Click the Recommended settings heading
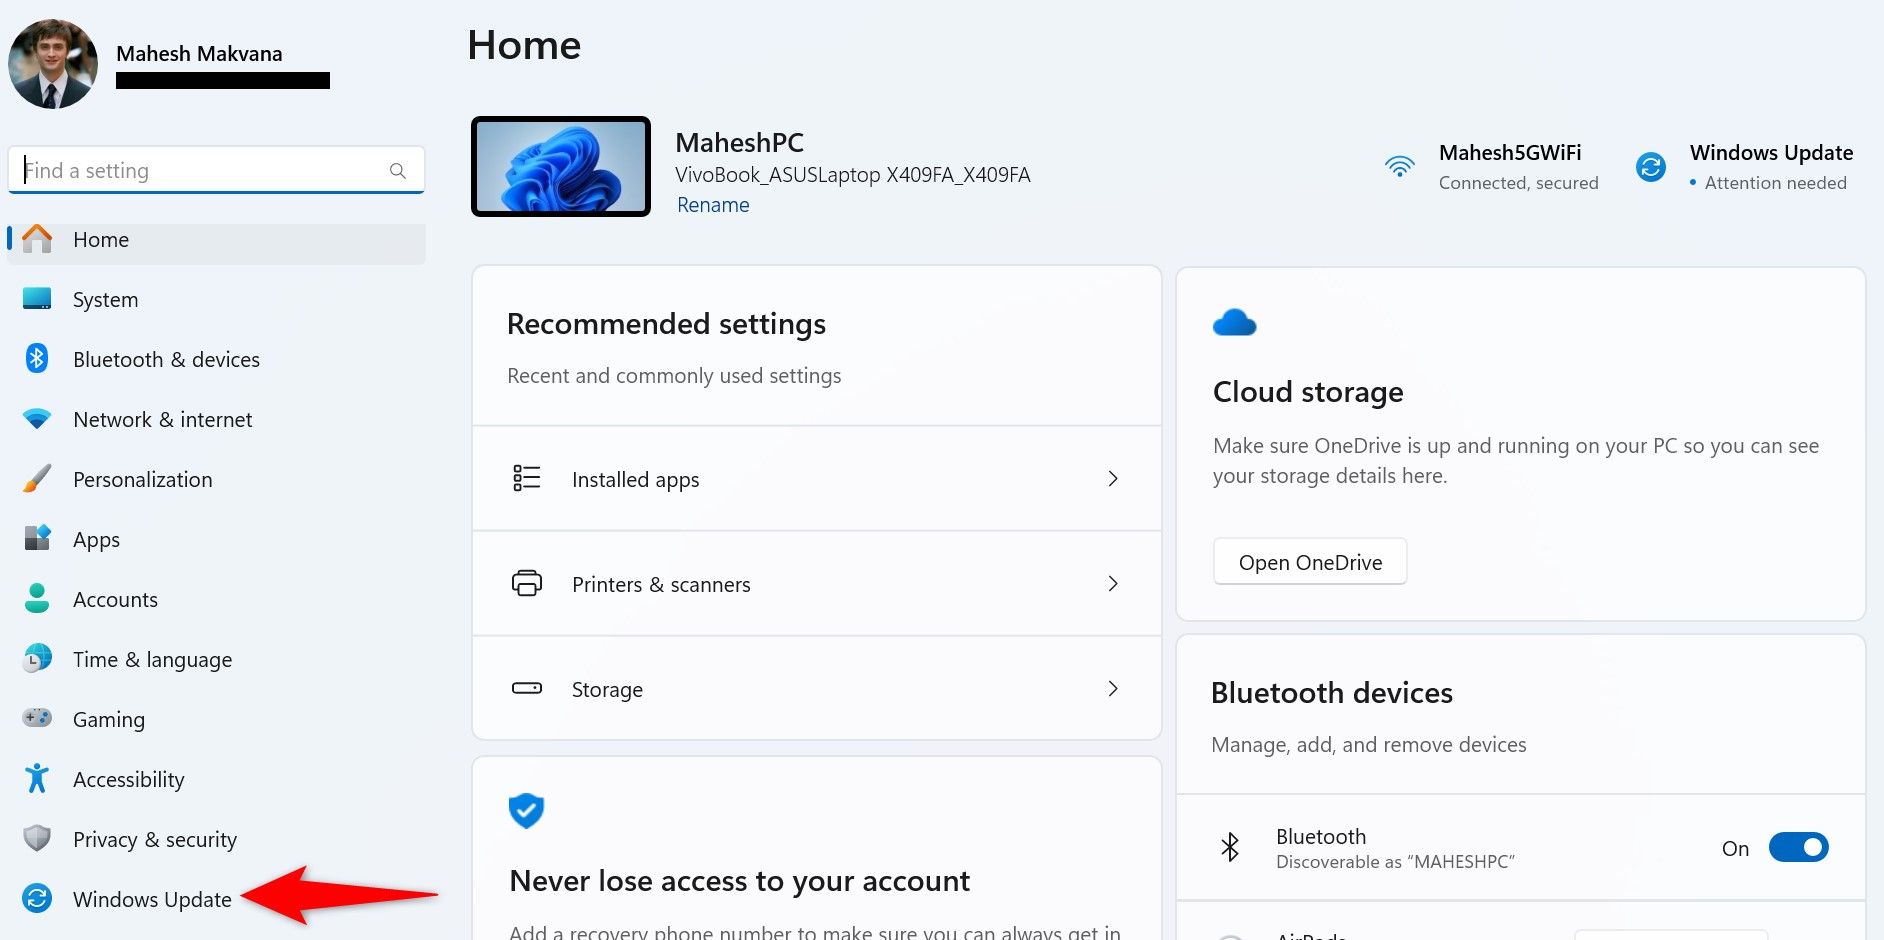The height and width of the screenshot is (940, 1884). (666, 324)
